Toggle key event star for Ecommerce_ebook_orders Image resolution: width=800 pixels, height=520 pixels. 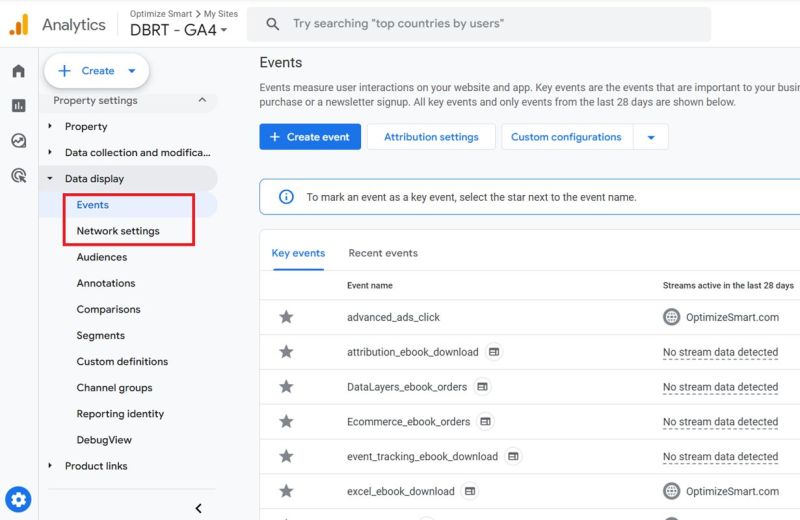click(286, 422)
